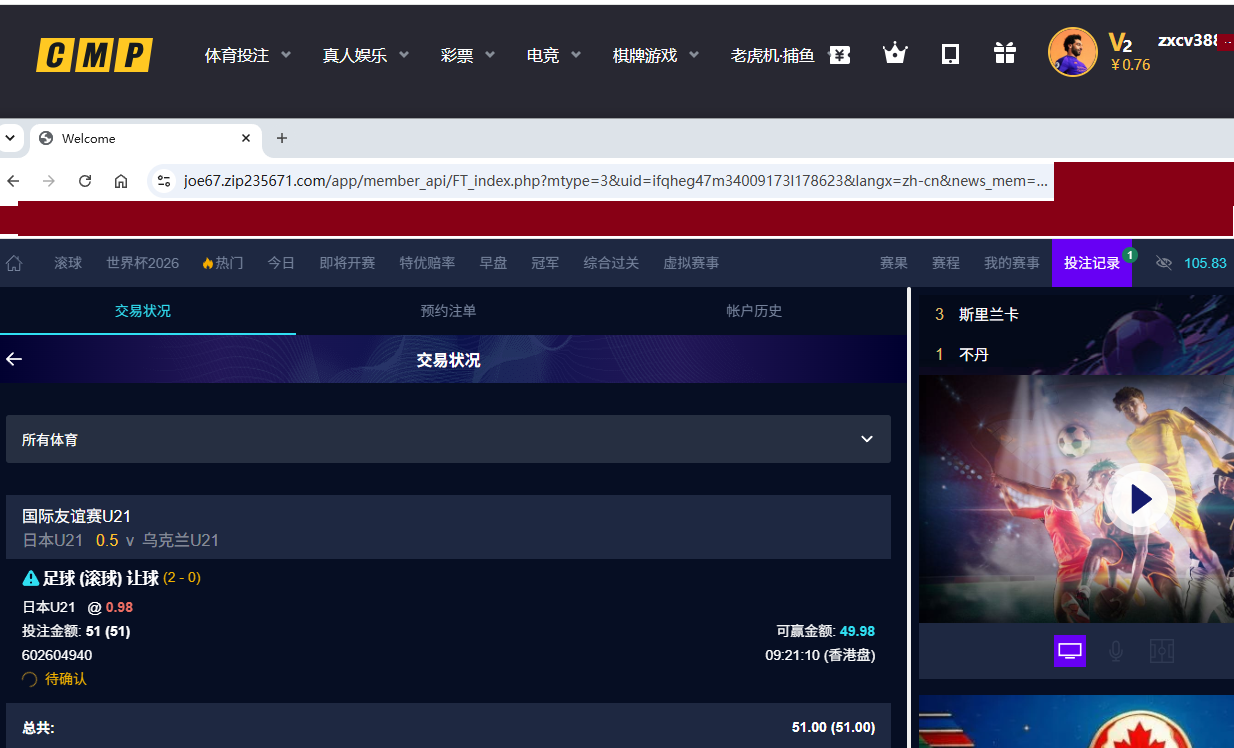Viewport: 1234px width, 748px height.
Task: Select the microphone commentary icon
Action: tap(1116, 651)
